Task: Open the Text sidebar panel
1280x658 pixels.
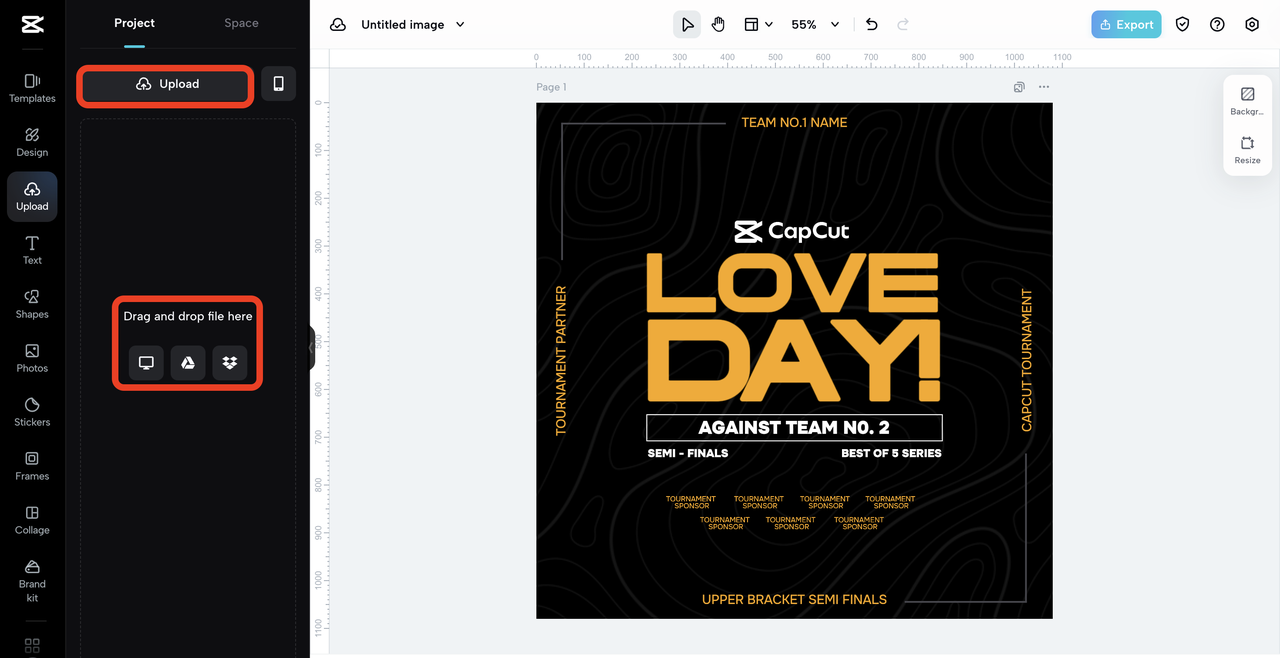Action: (x=32, y=250)
